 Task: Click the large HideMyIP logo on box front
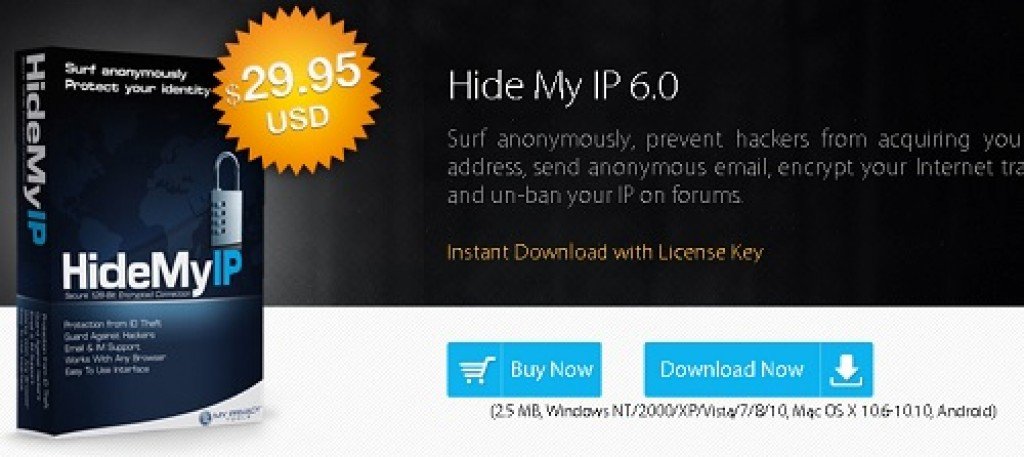(x=152, y=269)
